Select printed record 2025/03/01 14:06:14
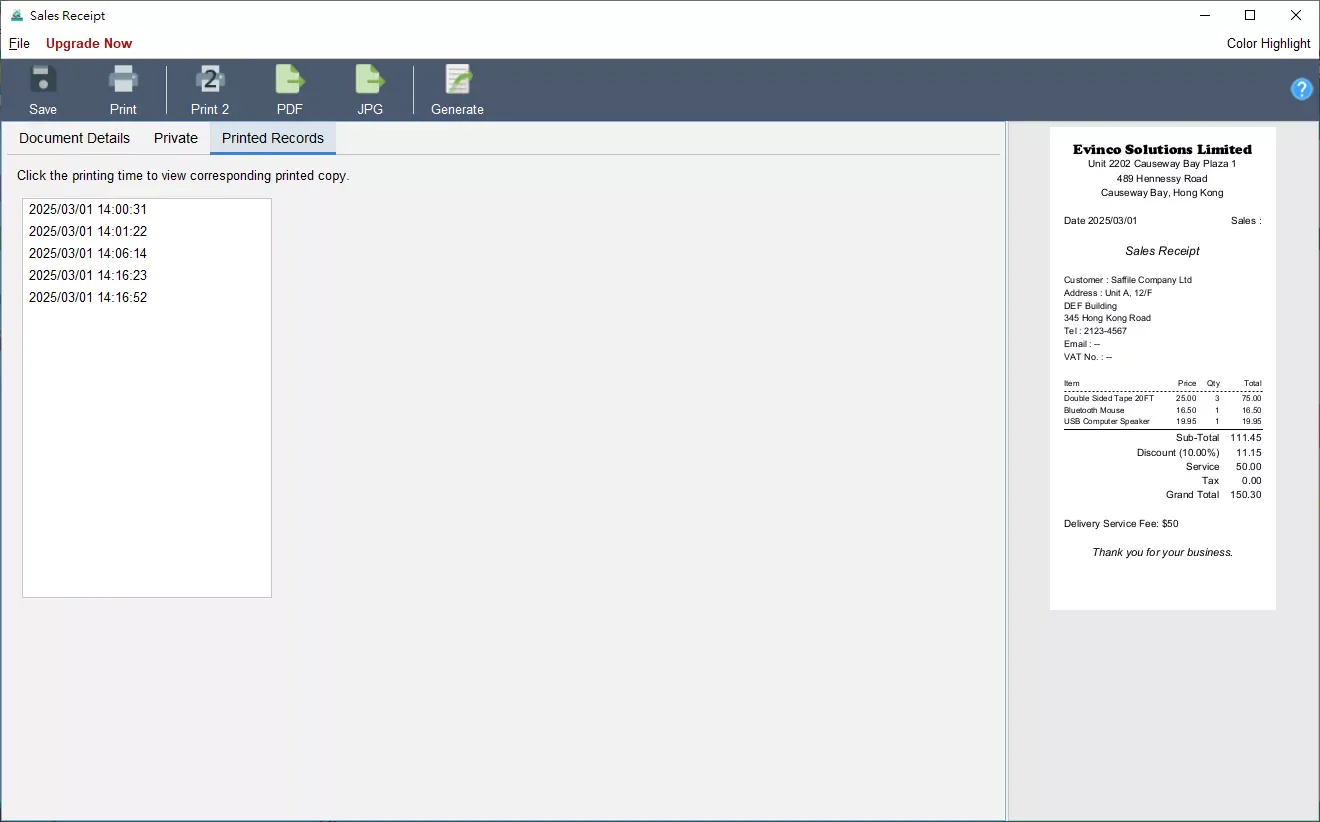This screenshot has width=1320, height=822. coord(147,254)
